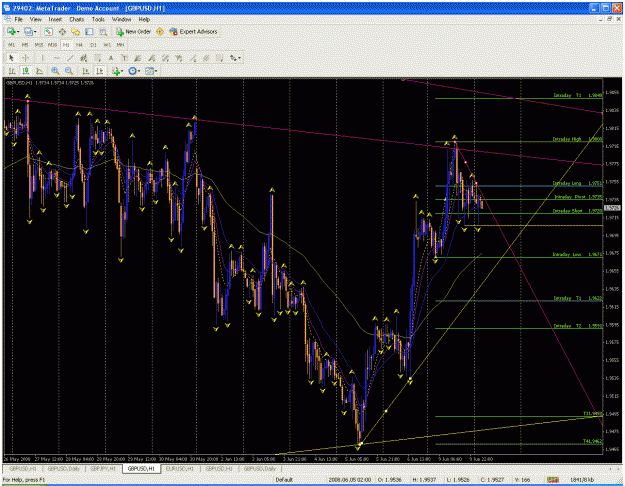Image resolution: width=625 pixels, height=486 pixels.
Task: Select the Crosshair tool
Action: 25,58
